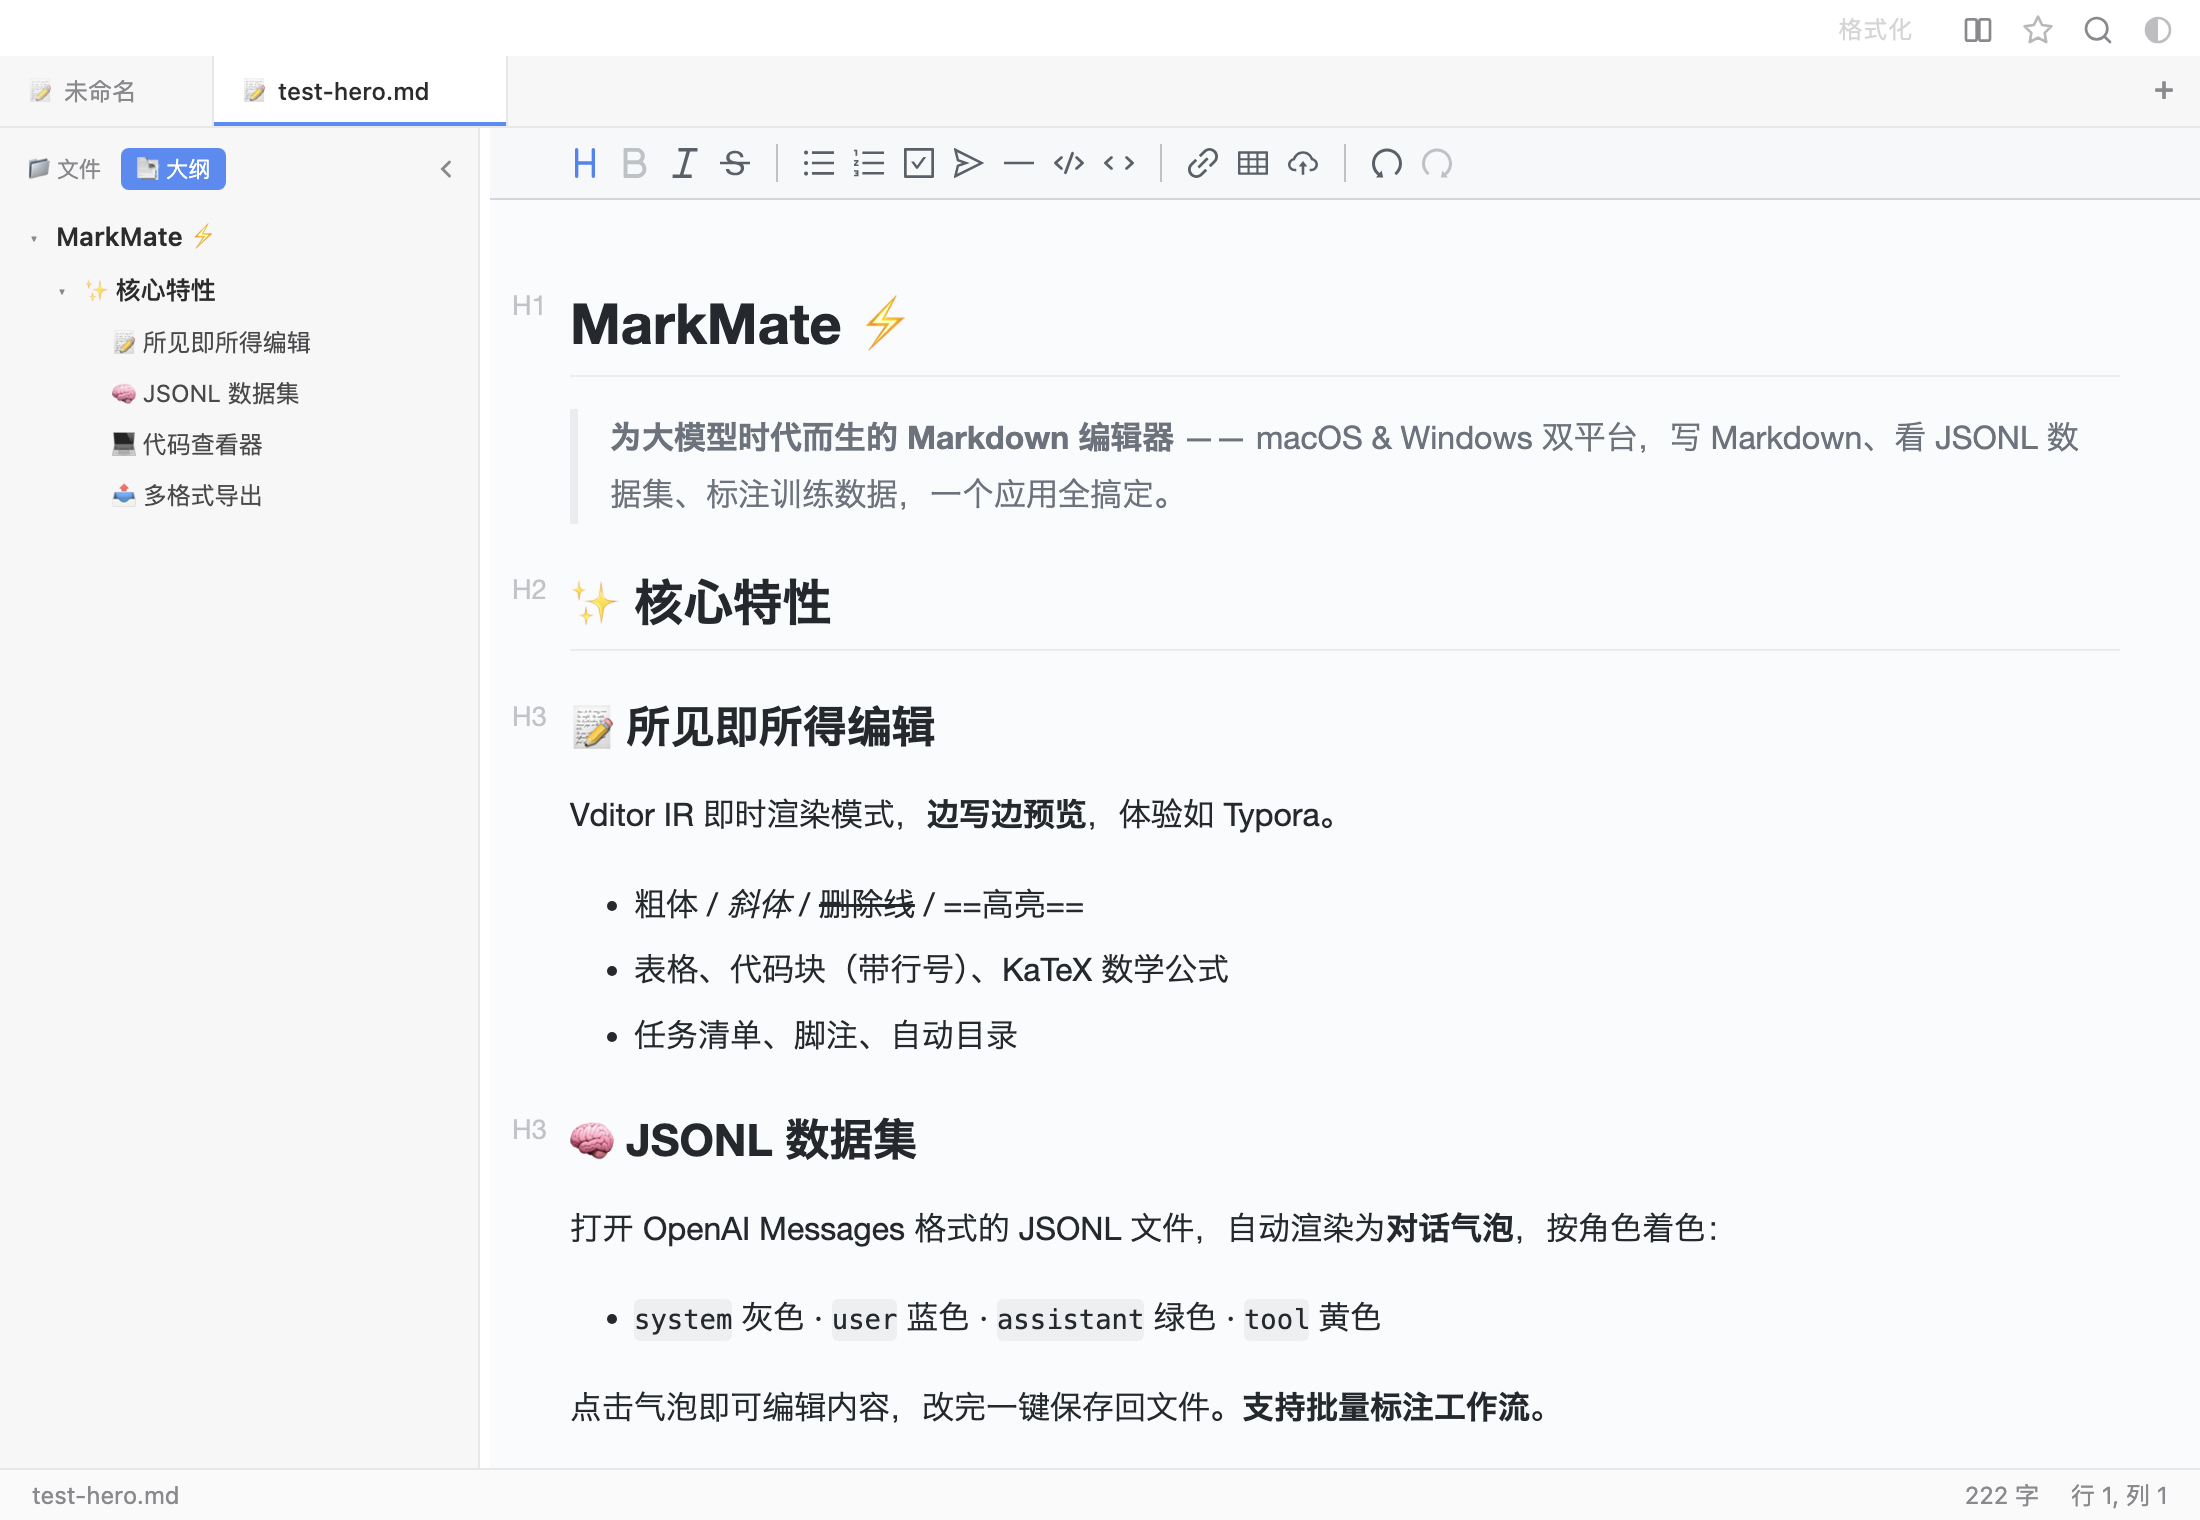Toggle split-pane view icon in the top bar
The image size is (2200, 1520).
1977,30
